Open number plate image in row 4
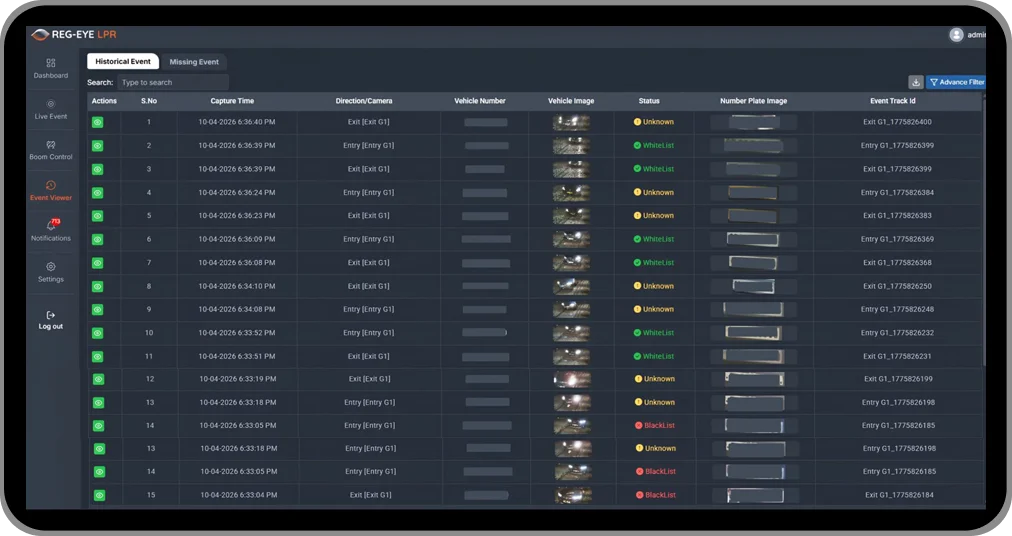Viewport: 1012px width, 536px height. coord(753,192)
